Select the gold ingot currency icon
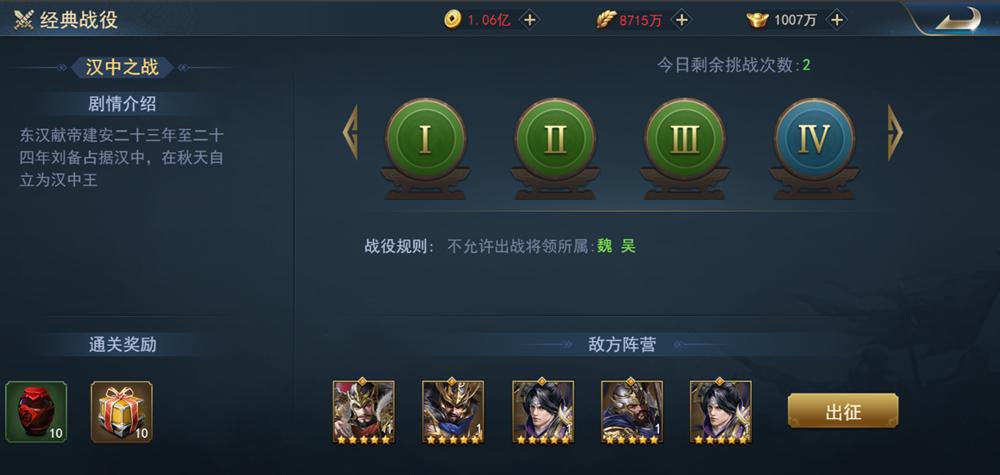The width and height of the screenshot is (1000, 475). click(758, 20)
